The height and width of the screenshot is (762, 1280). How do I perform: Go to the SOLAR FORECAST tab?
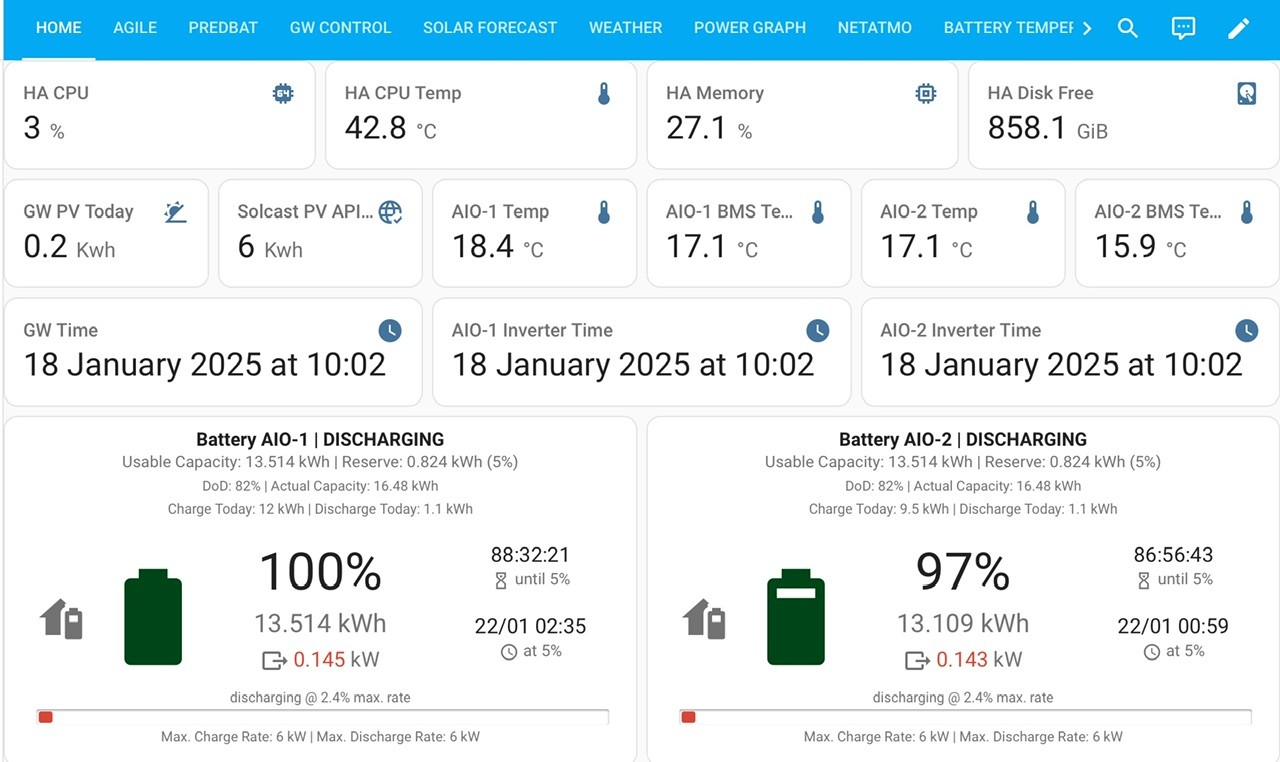(x=490, y=28)
